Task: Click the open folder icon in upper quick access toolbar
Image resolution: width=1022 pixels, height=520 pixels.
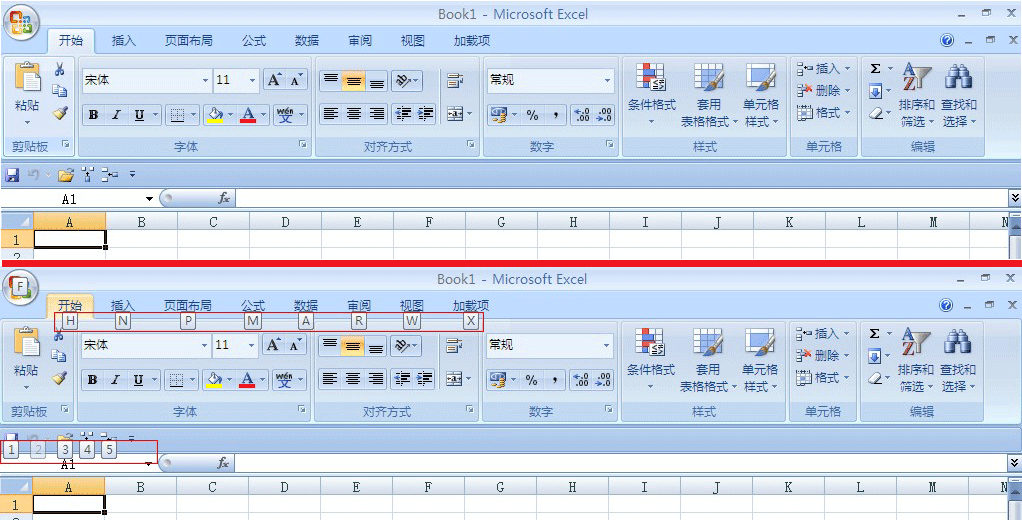Action: [65, 175]
